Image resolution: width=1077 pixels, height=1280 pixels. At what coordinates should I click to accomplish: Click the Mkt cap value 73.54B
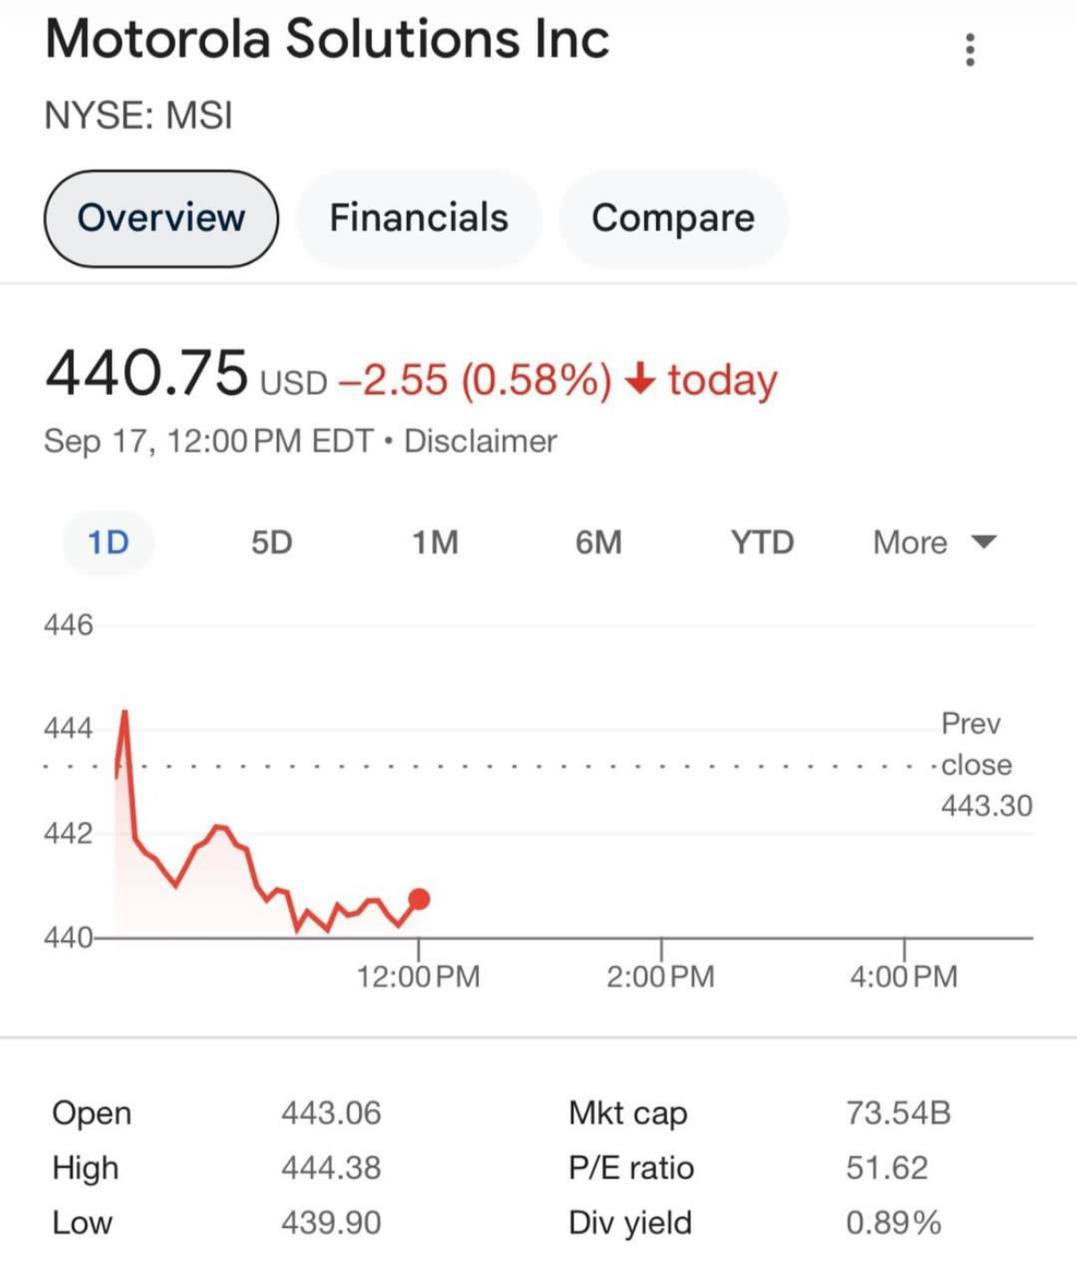[898, 1112]
